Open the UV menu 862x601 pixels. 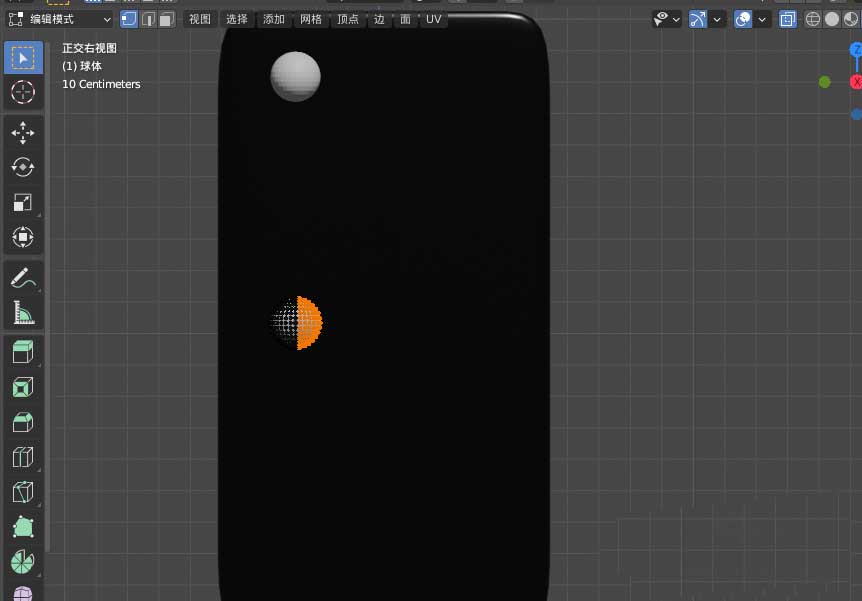[434, 19]
